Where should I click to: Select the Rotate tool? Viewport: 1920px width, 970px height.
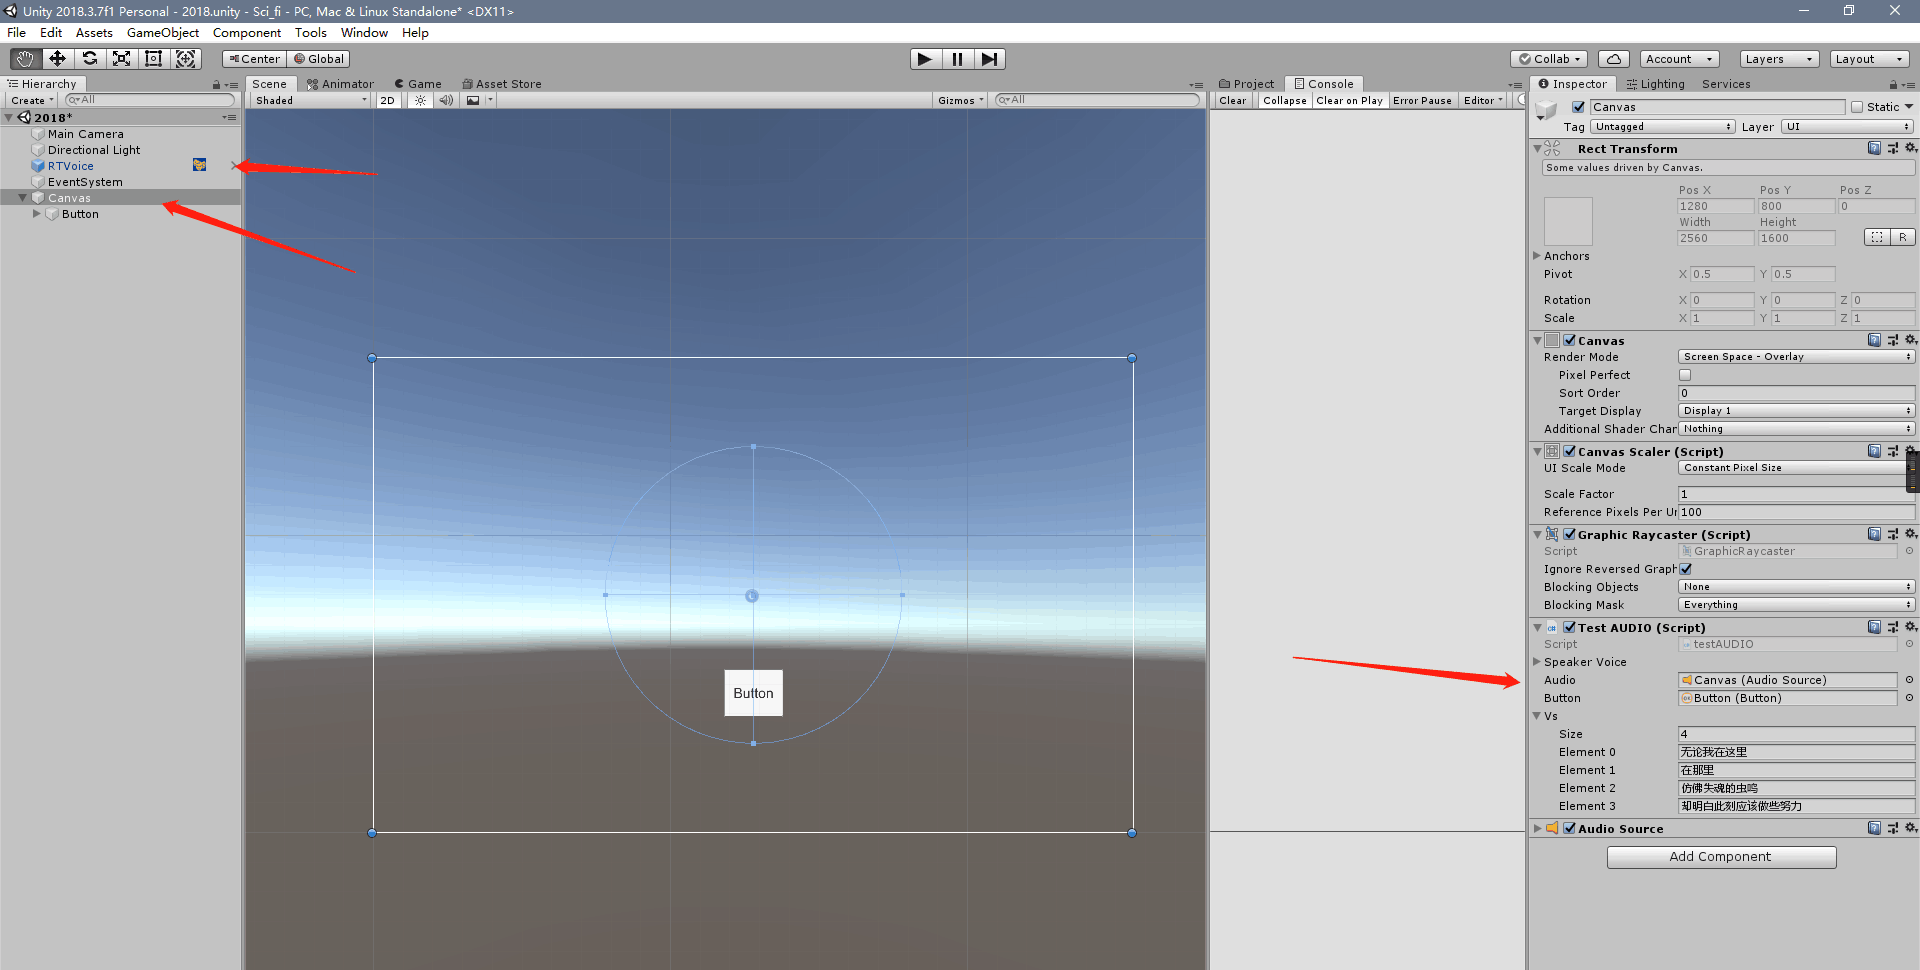click(x=89, y=58)
